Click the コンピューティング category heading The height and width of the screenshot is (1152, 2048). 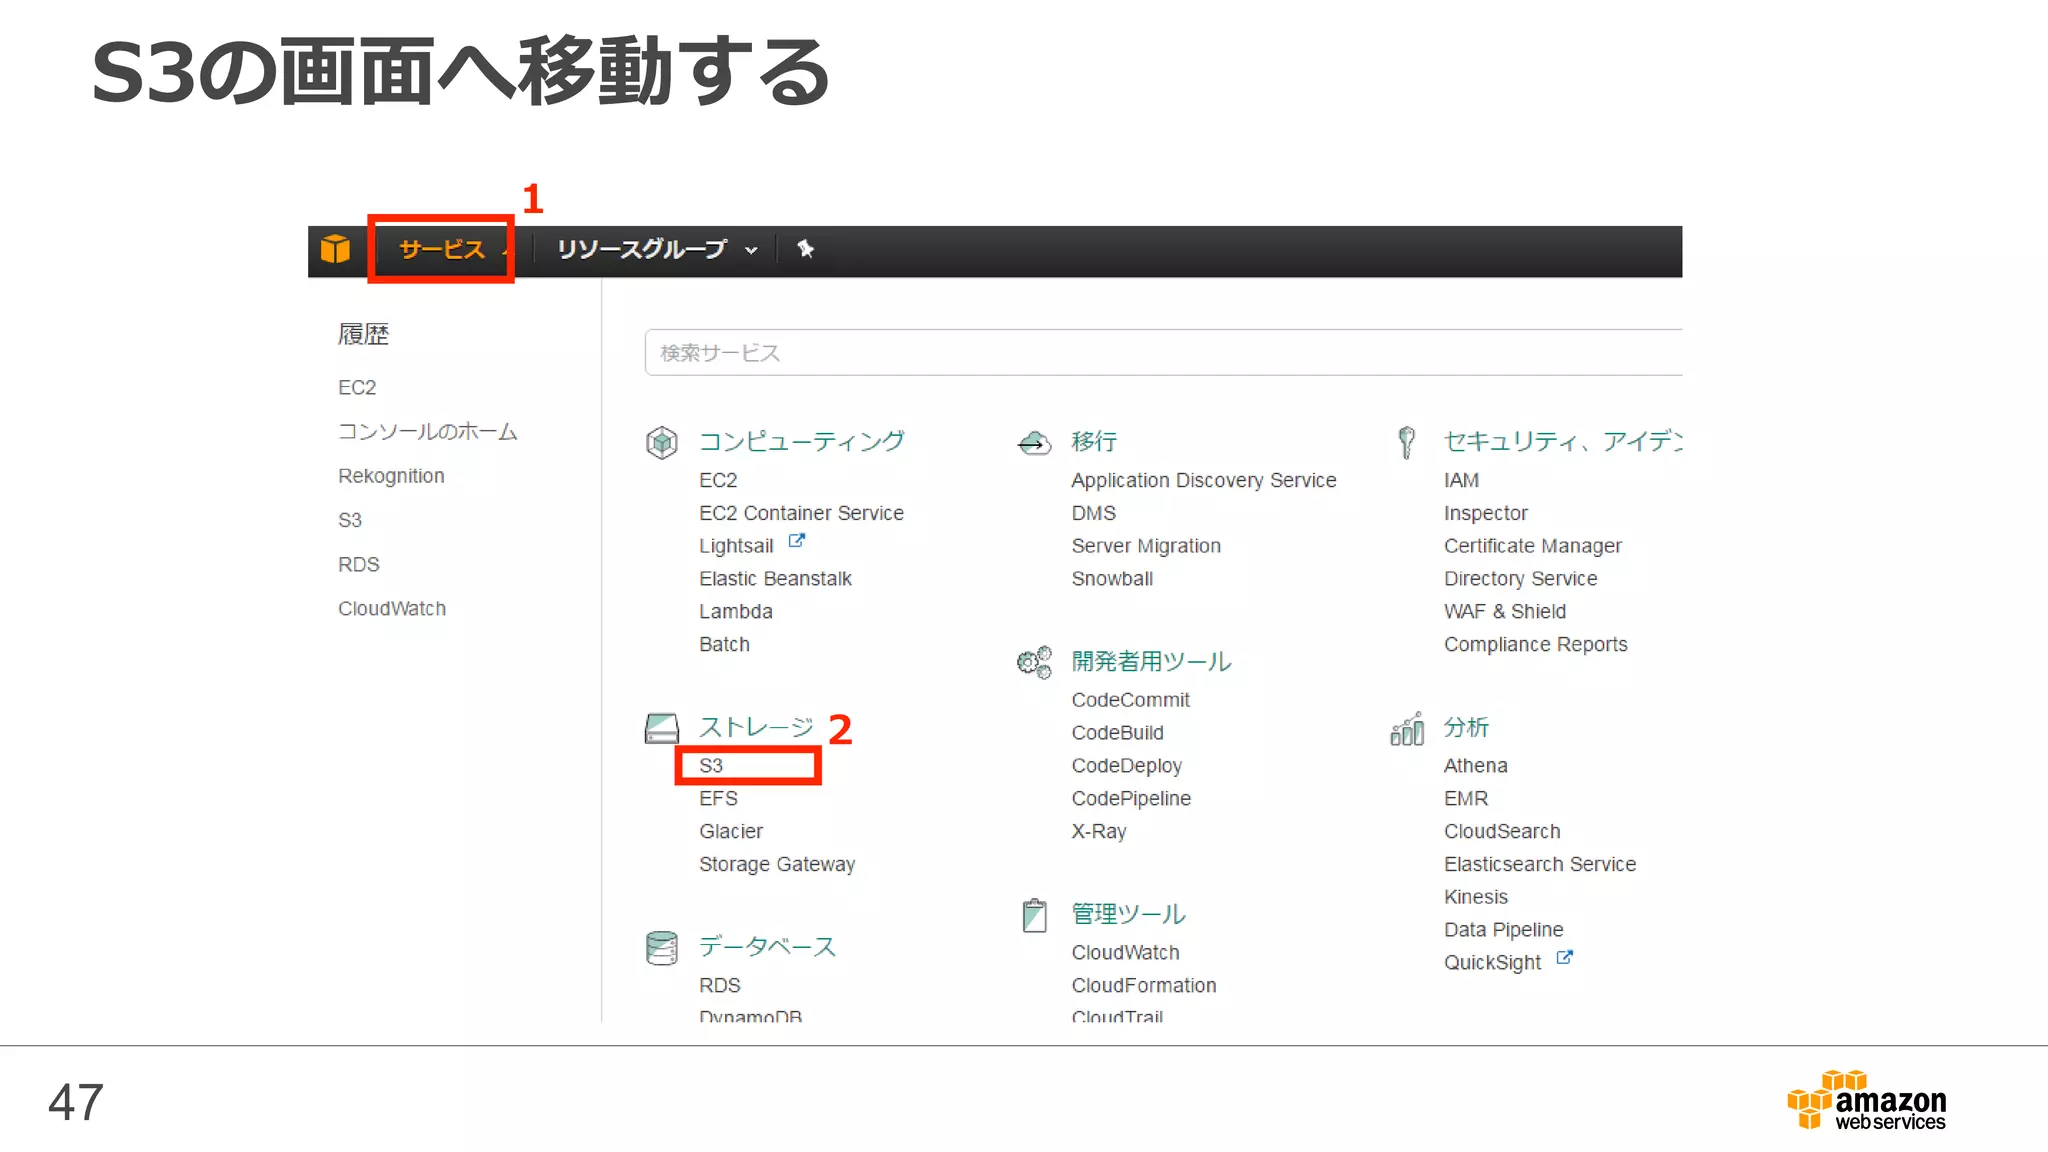[x=802, y=442]
